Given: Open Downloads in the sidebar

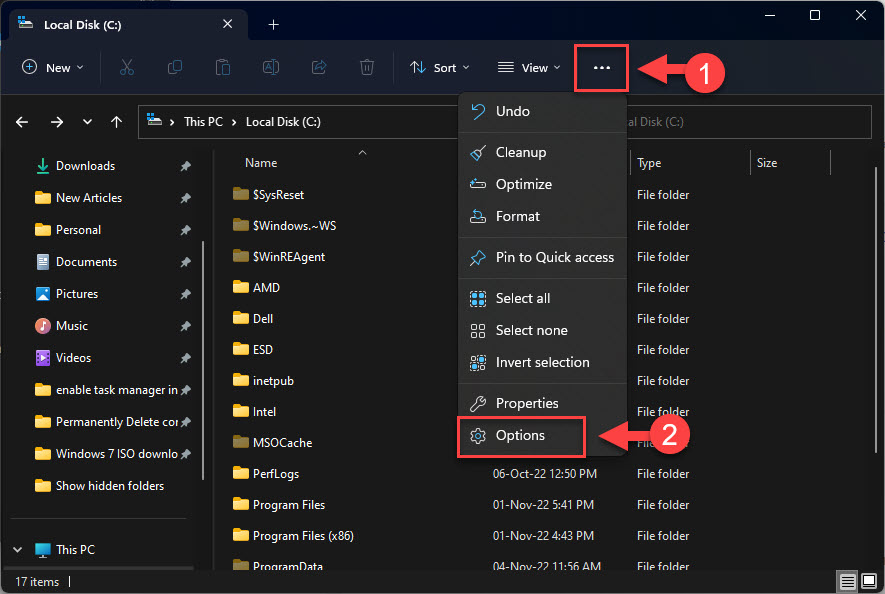Looking at the screenshot, I should tap(85, 166).
